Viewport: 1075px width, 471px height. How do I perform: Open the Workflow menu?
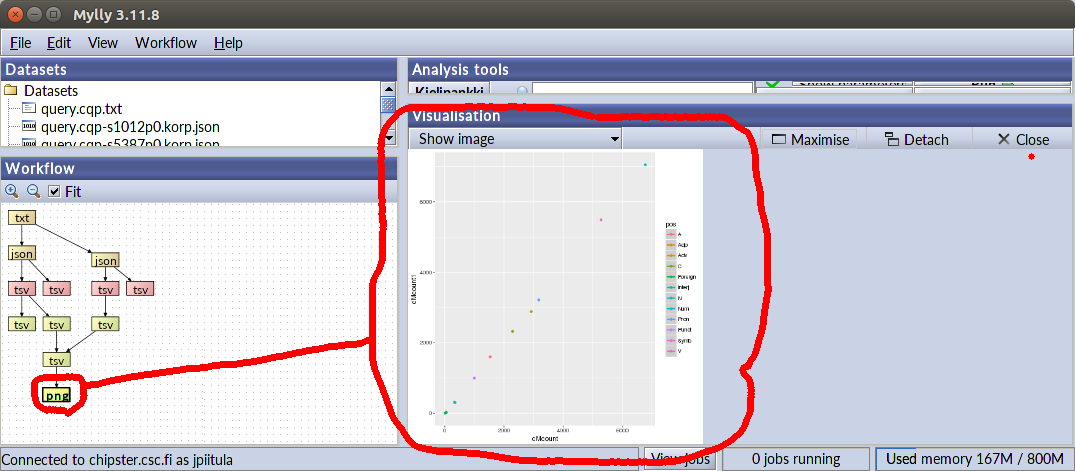[x=166, y=43]
